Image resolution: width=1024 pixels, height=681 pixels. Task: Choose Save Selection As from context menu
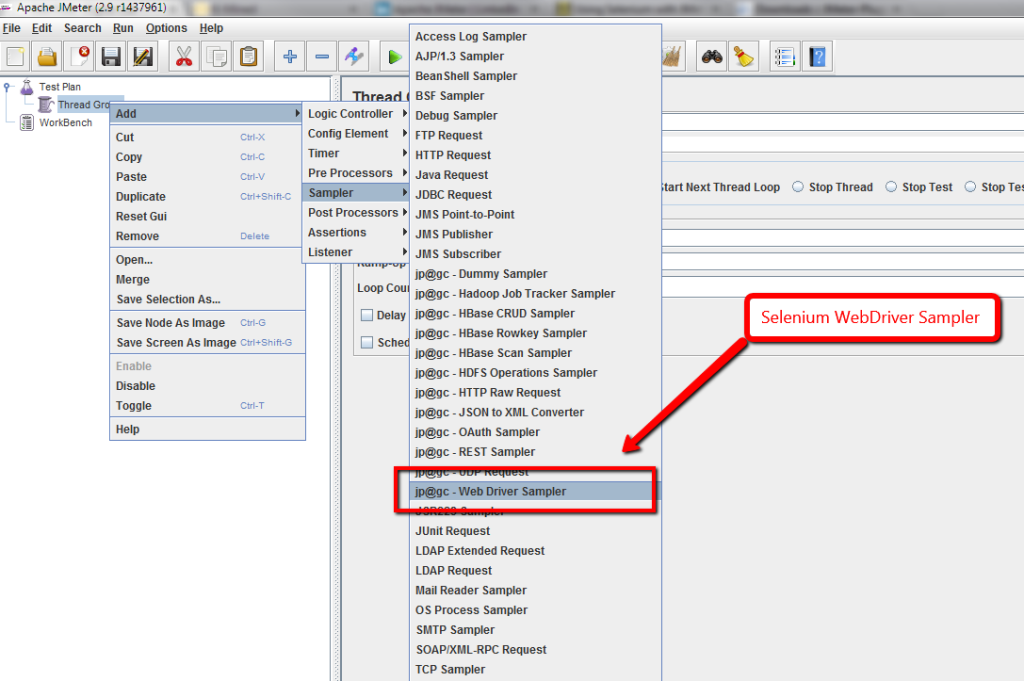tap(208, 299)
